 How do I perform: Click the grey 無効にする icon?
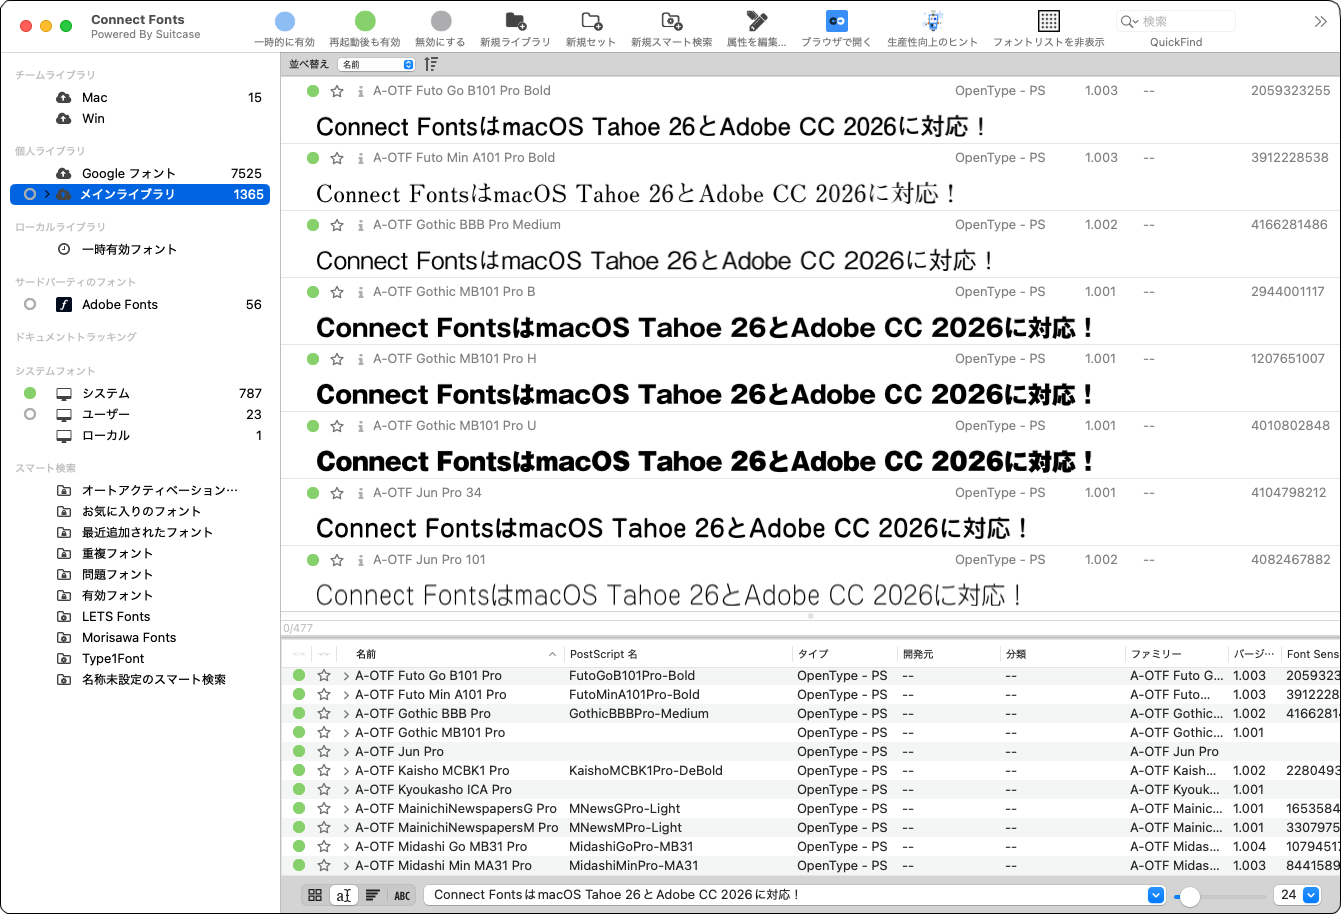441,21
